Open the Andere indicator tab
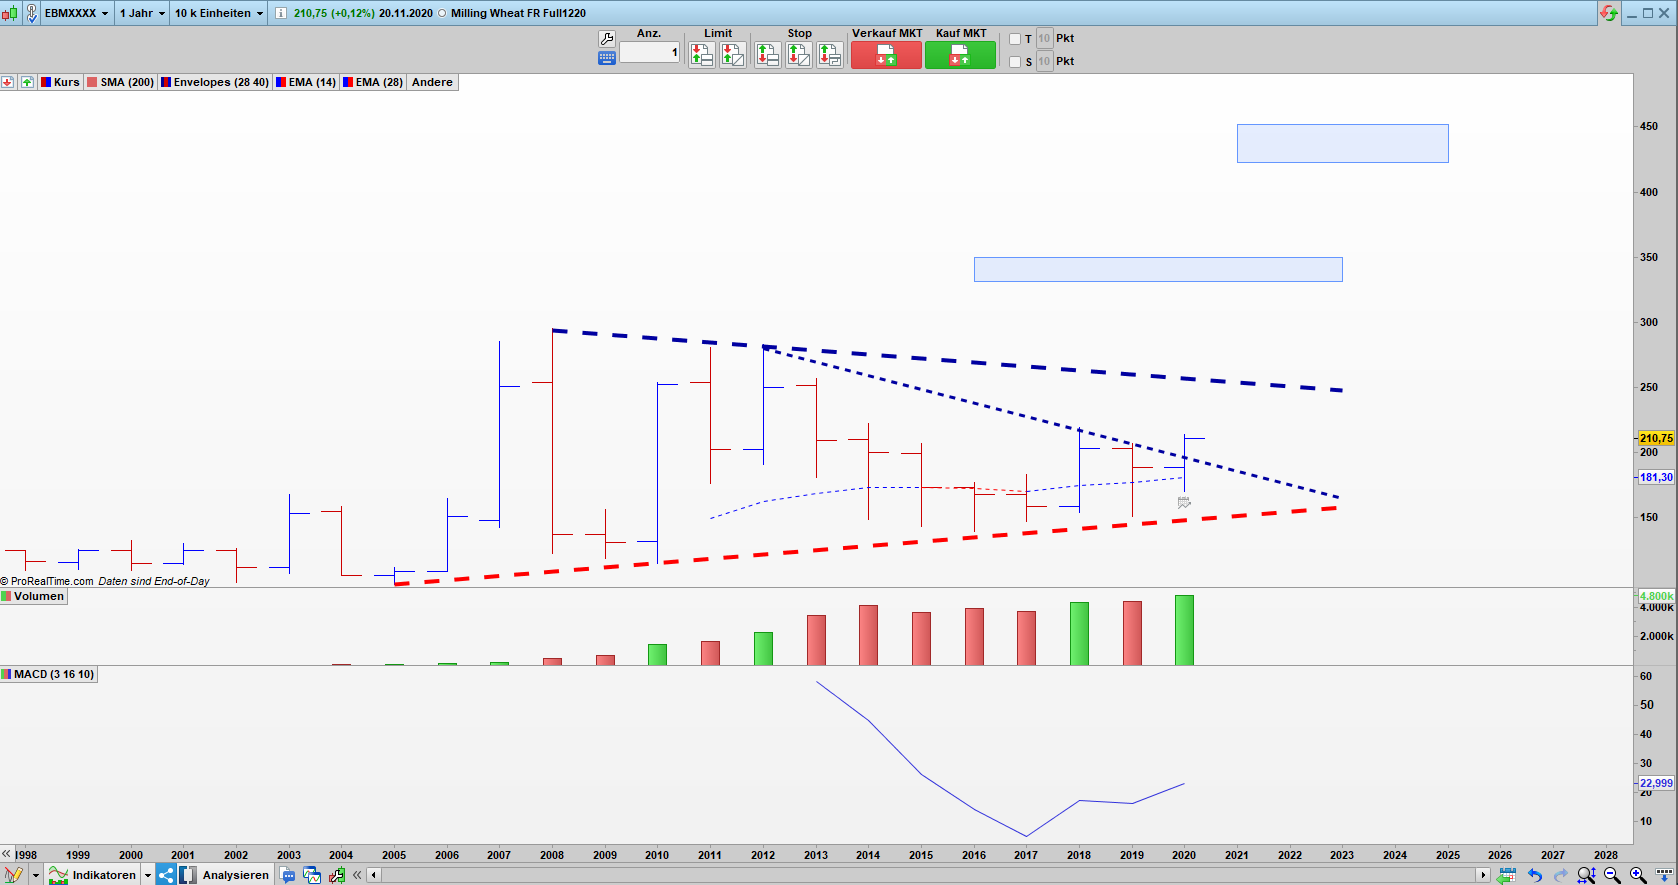 (x=432, y=82)
